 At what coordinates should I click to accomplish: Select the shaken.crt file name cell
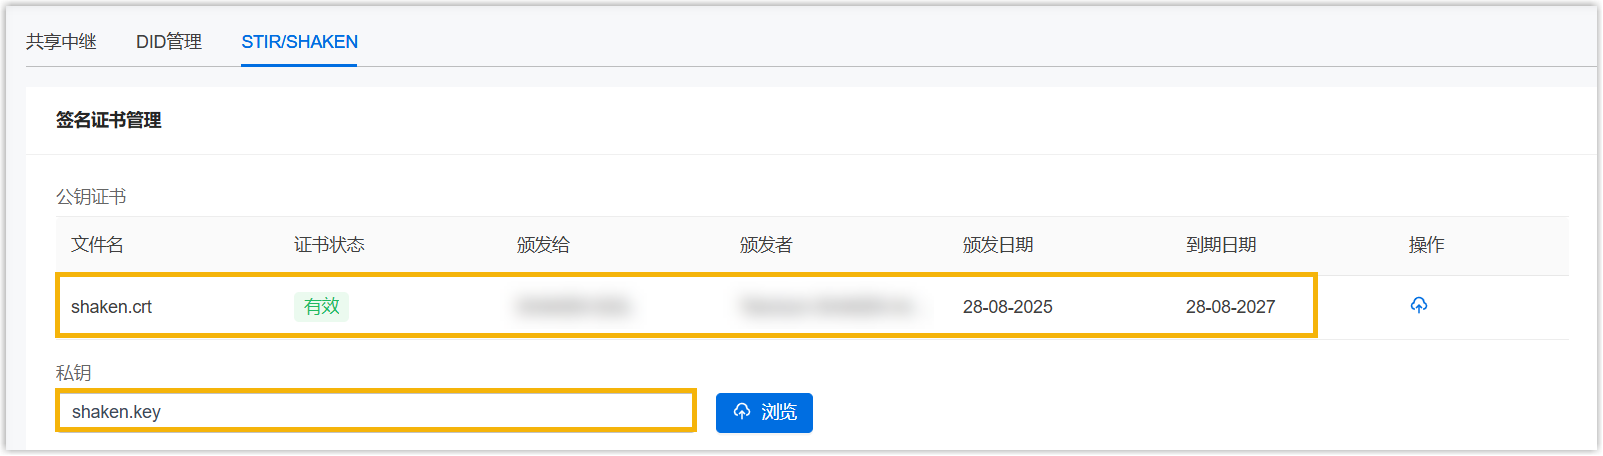[112, 307]
